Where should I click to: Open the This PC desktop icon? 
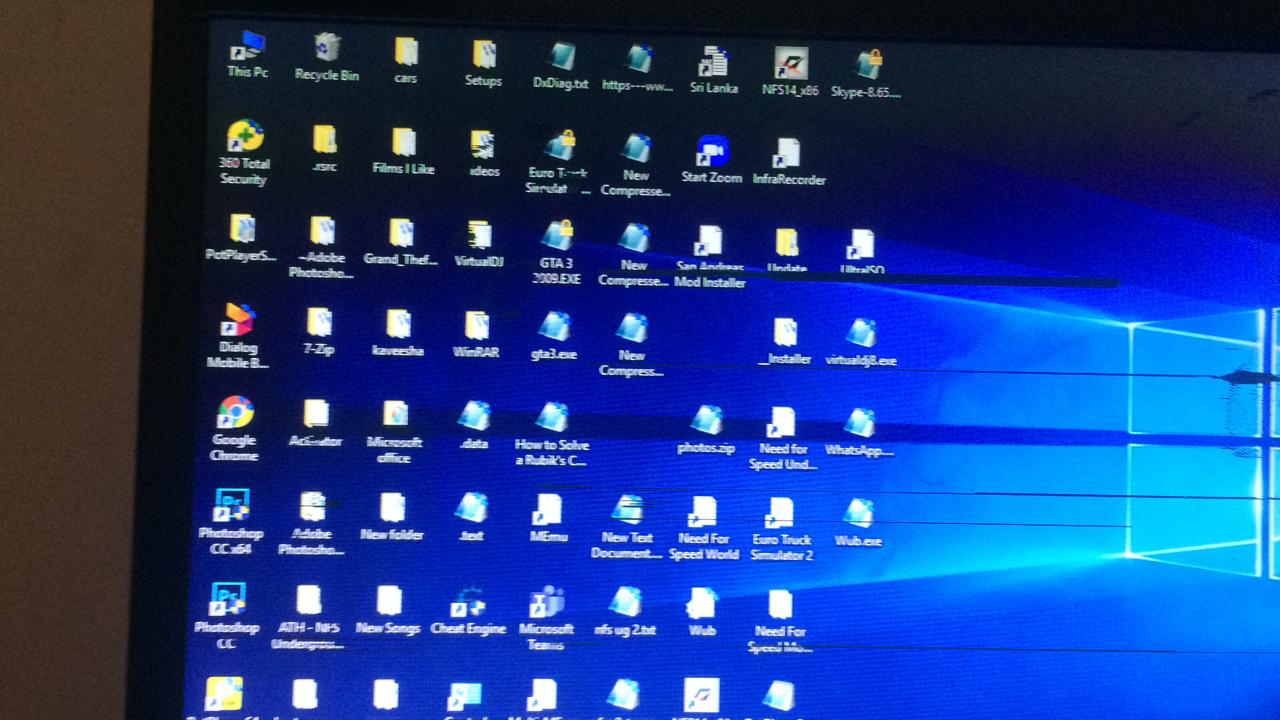click(x=247, y=55)
